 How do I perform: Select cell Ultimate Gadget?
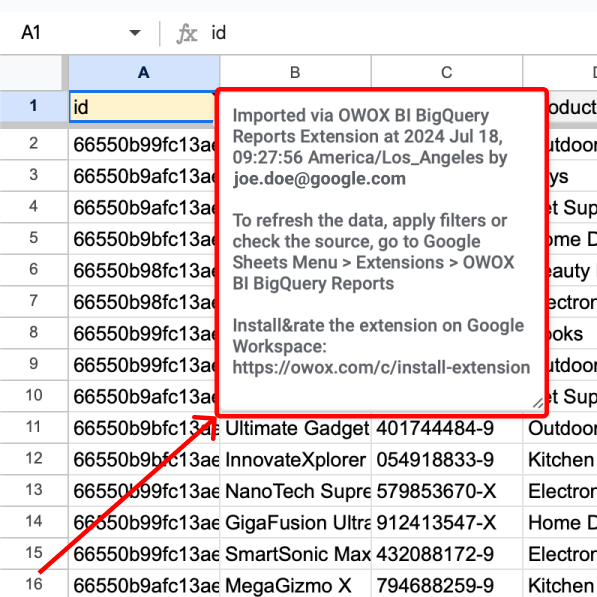tap(295, 428)
